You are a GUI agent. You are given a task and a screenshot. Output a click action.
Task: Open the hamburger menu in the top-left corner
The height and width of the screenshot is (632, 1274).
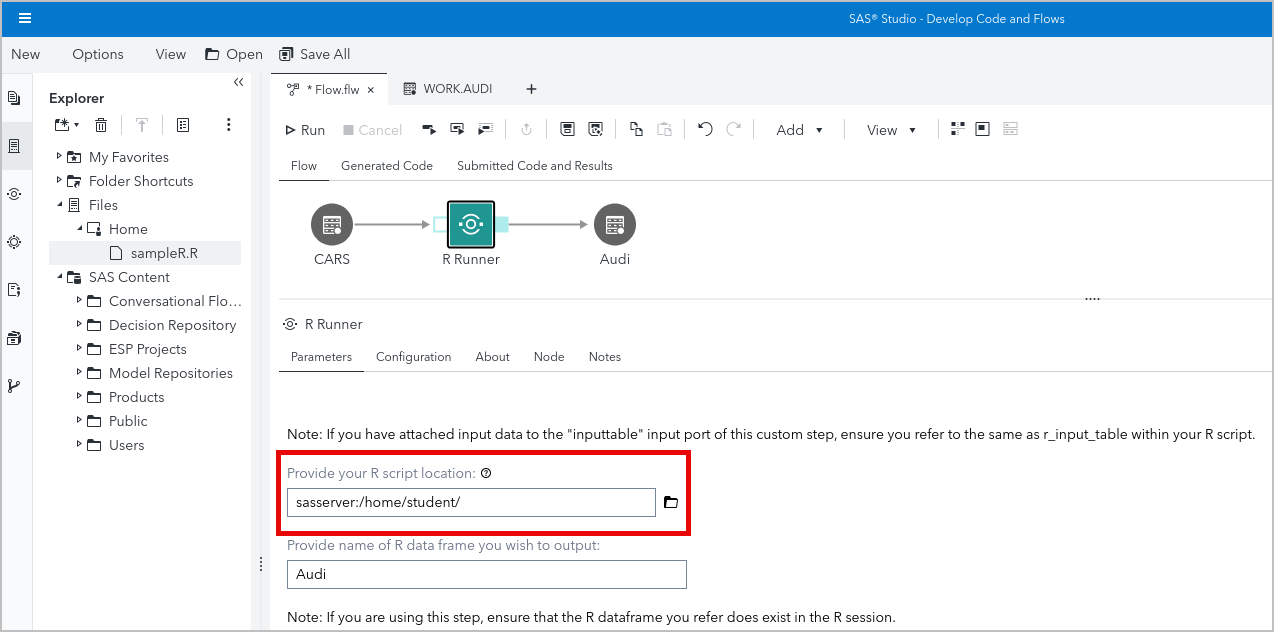click(x=25, y=17)
